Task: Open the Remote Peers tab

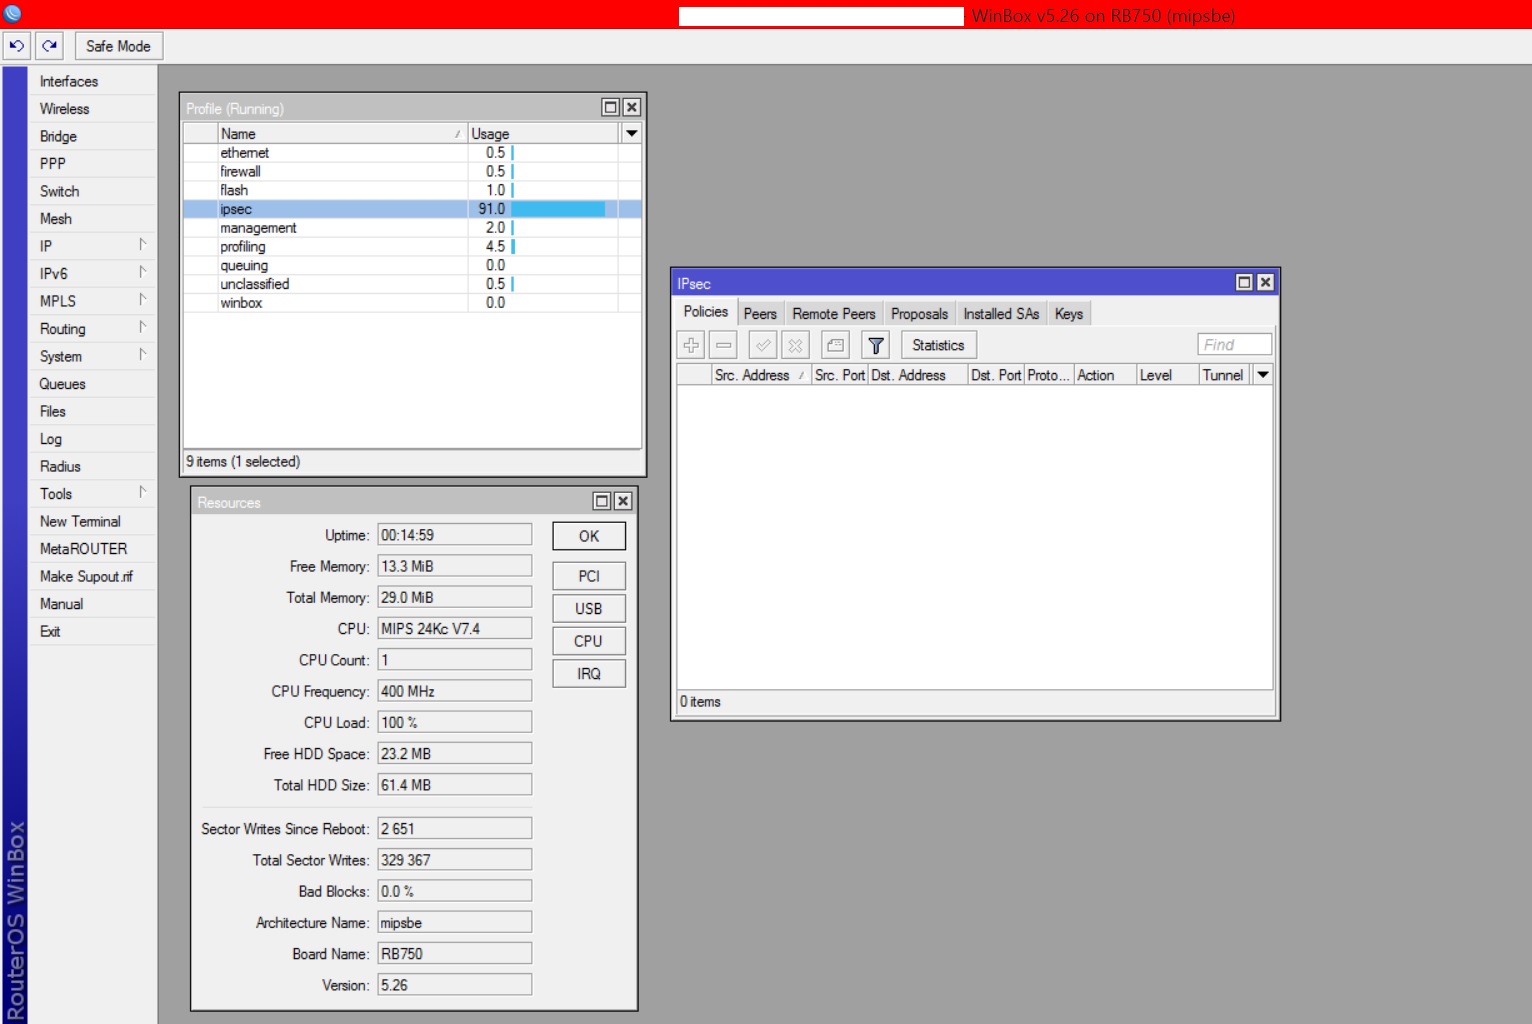Action: 834,314
